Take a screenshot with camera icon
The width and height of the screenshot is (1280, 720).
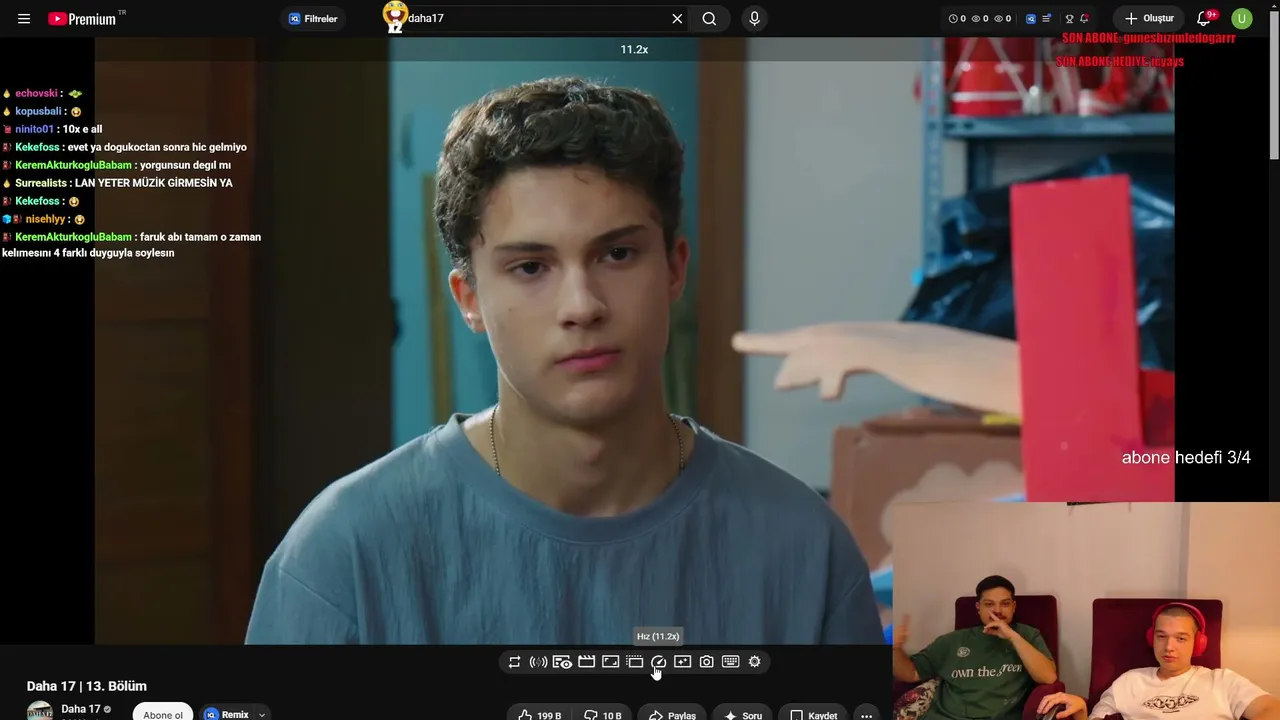click(x=706, y=662)
